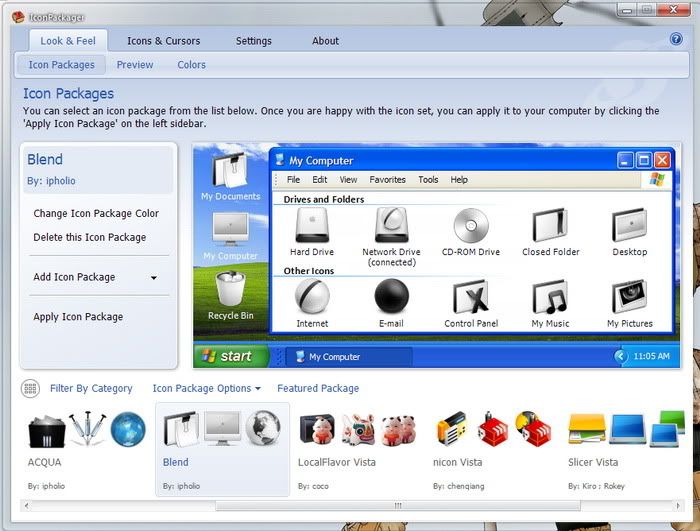Open the Edit menu in preview window

320,180
